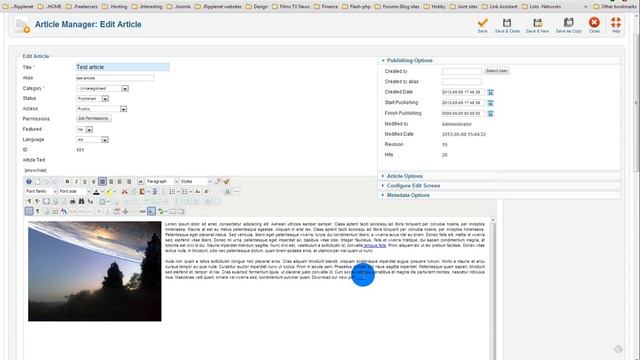Insert a numbered list
Image resolution: width=640 pixels, height=360 pixels.
coord(172,191)
